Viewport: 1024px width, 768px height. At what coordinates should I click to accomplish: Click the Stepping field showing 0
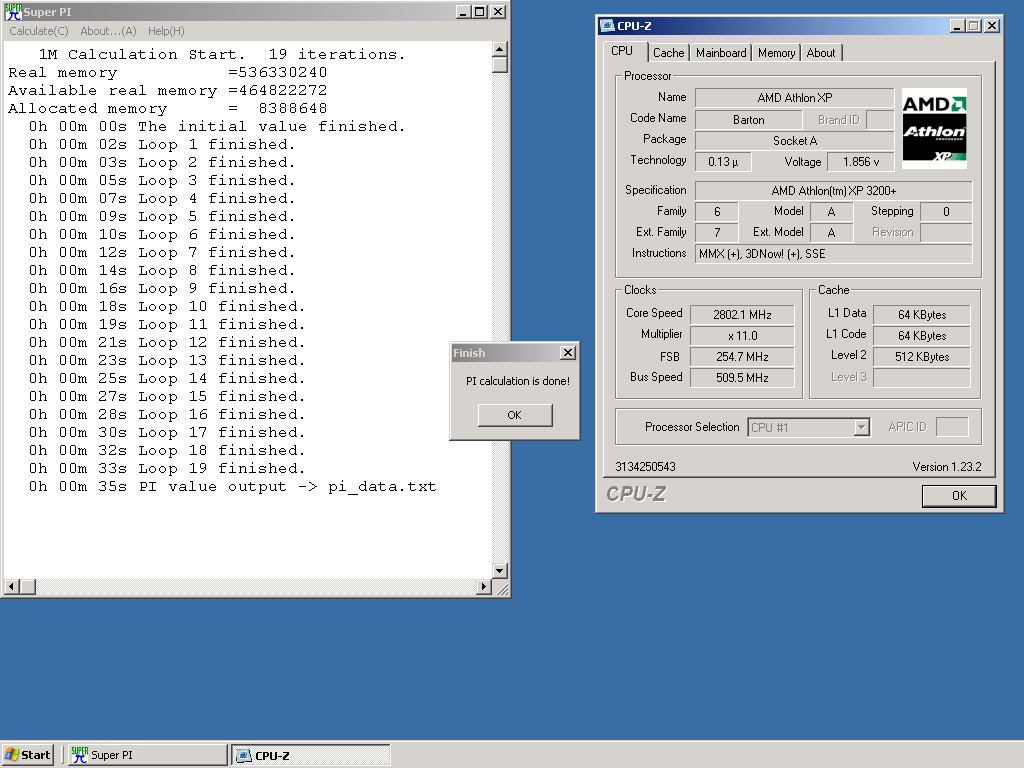[946, 212]
